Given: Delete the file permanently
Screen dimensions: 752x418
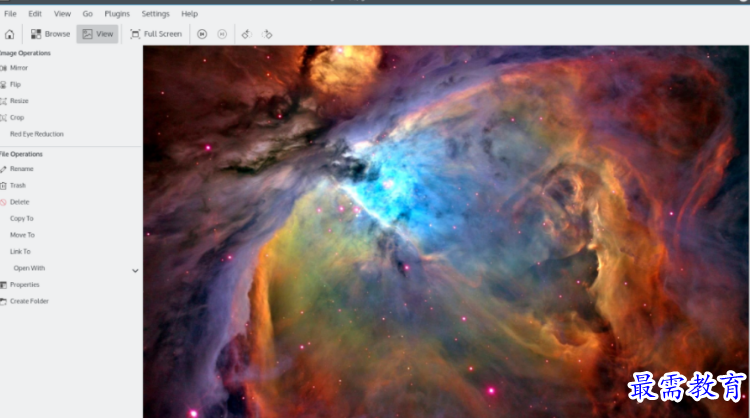Looking at the screenshot, I should [x=19, y=202].
